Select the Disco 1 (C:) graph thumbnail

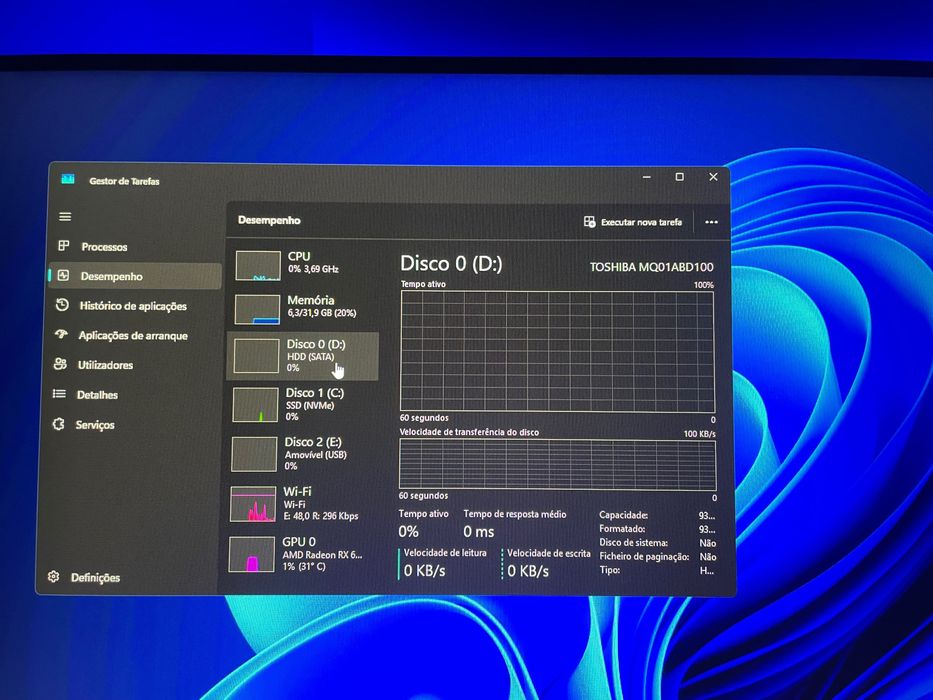coord(255,405)
